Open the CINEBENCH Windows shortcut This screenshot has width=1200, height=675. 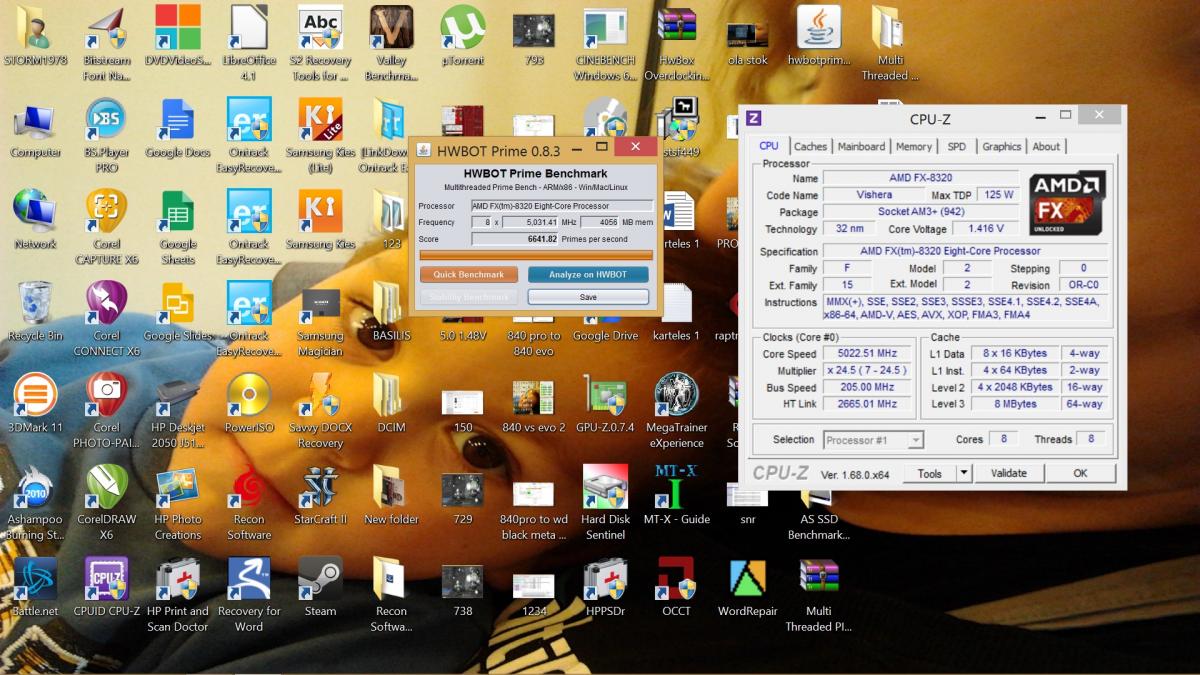click(x=605, y=44)
